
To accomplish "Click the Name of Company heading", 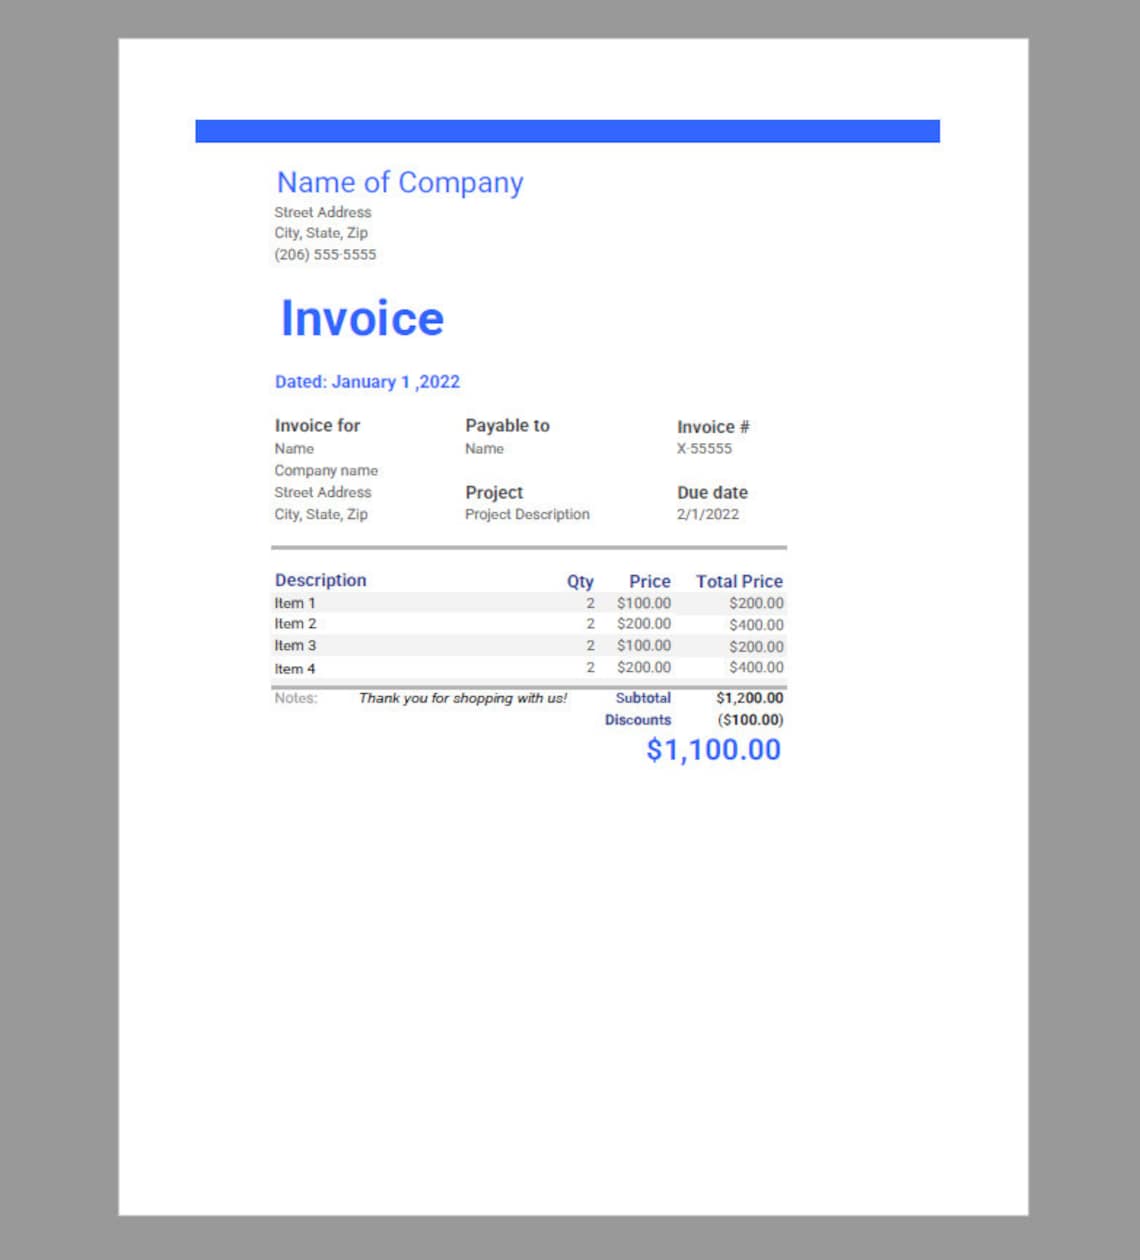I will 399,183.
